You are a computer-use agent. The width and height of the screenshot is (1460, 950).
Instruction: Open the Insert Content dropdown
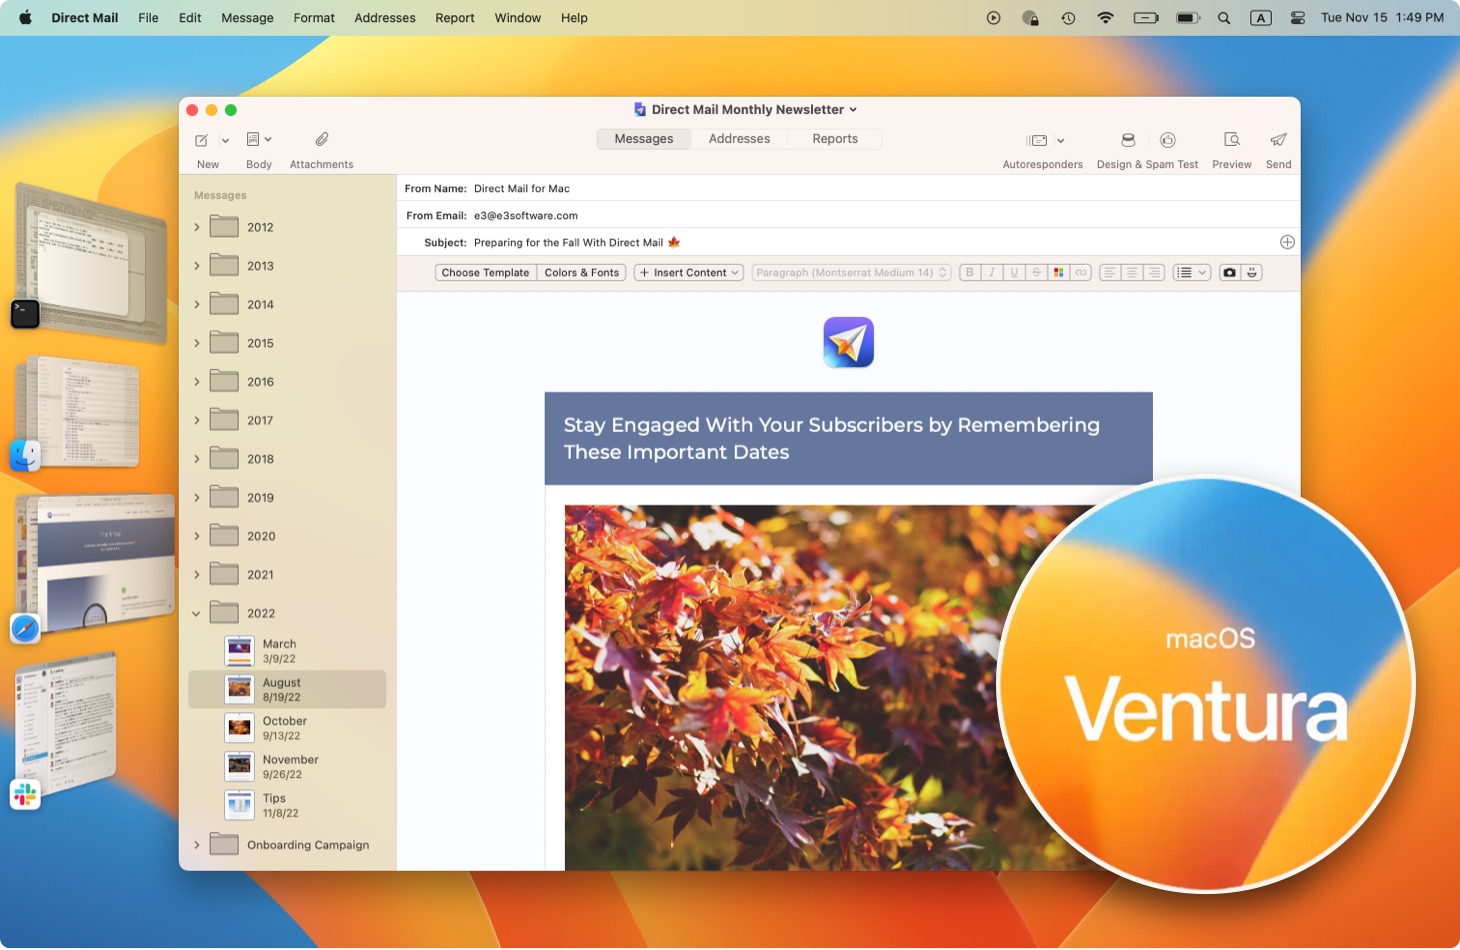click(689, 272)
